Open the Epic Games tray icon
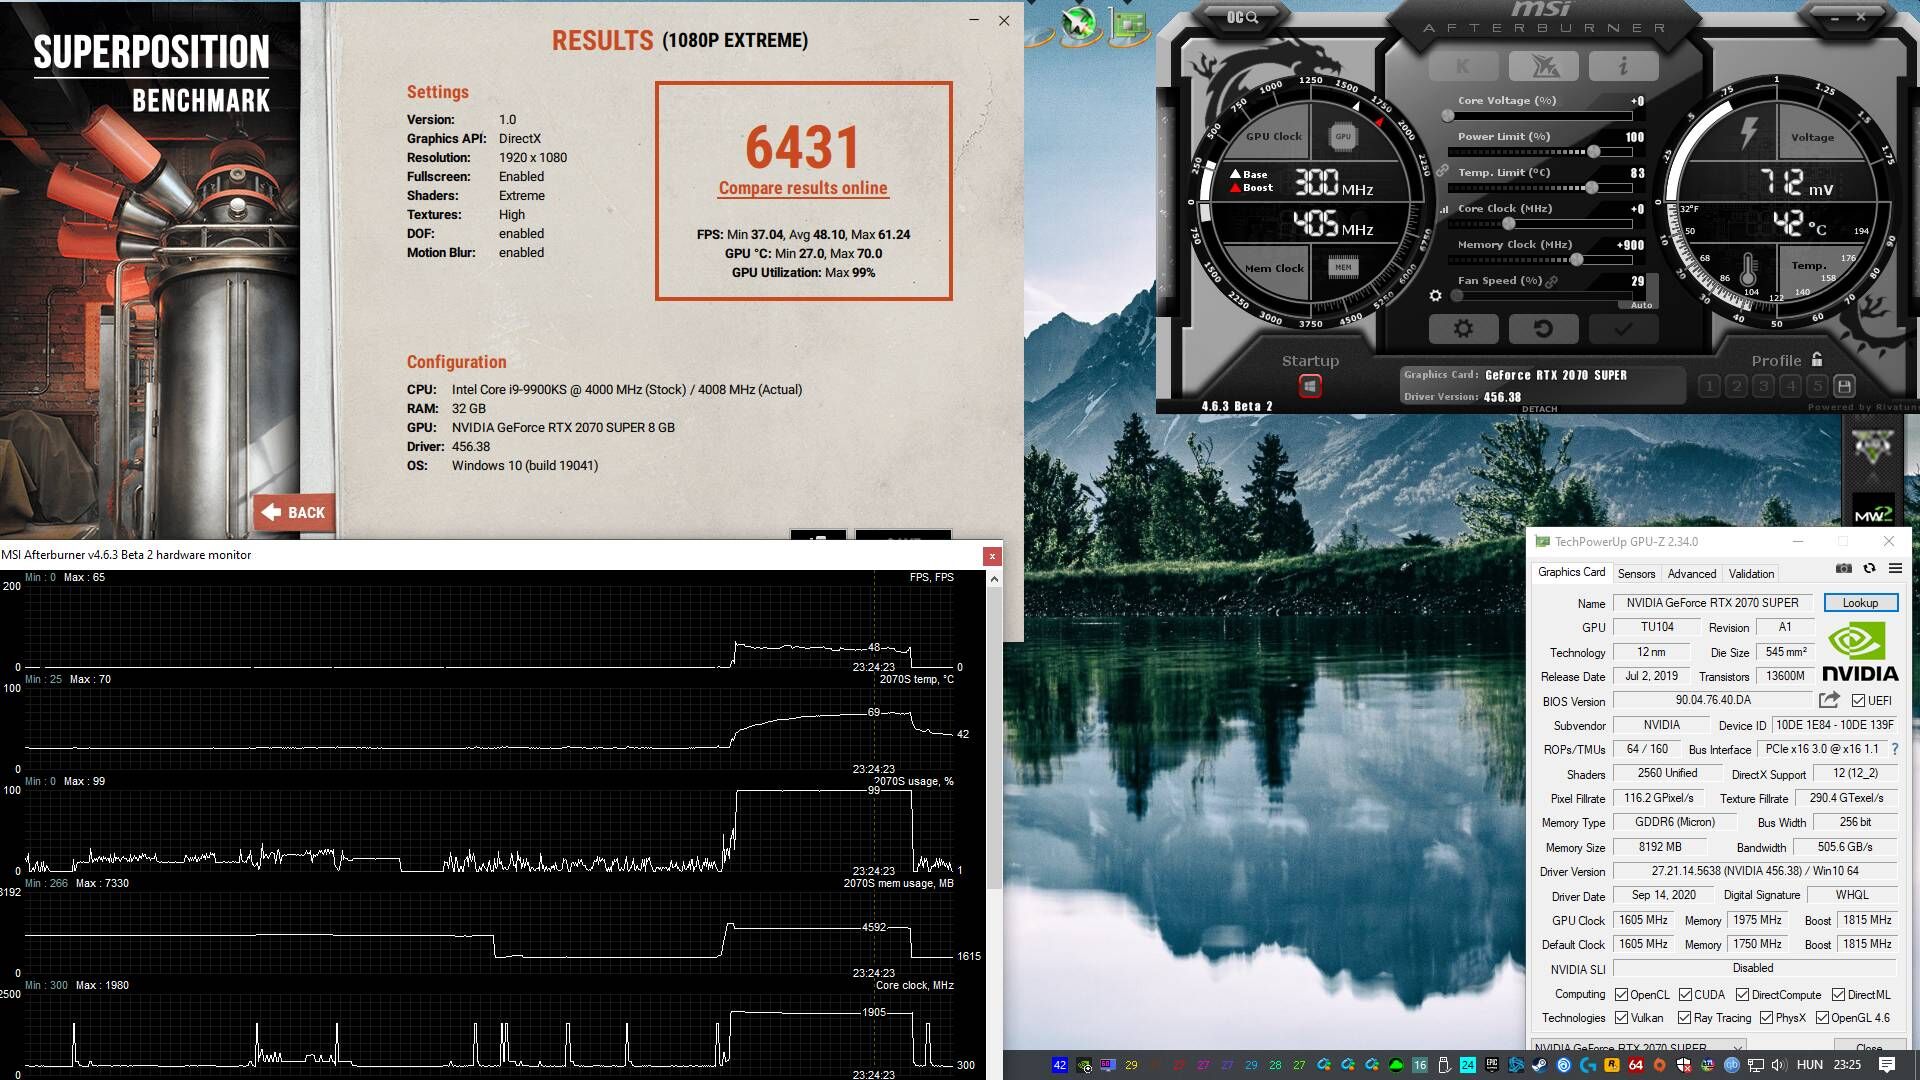The width and height of the screenshot is (1920, 1080). coord(1491,1065)
